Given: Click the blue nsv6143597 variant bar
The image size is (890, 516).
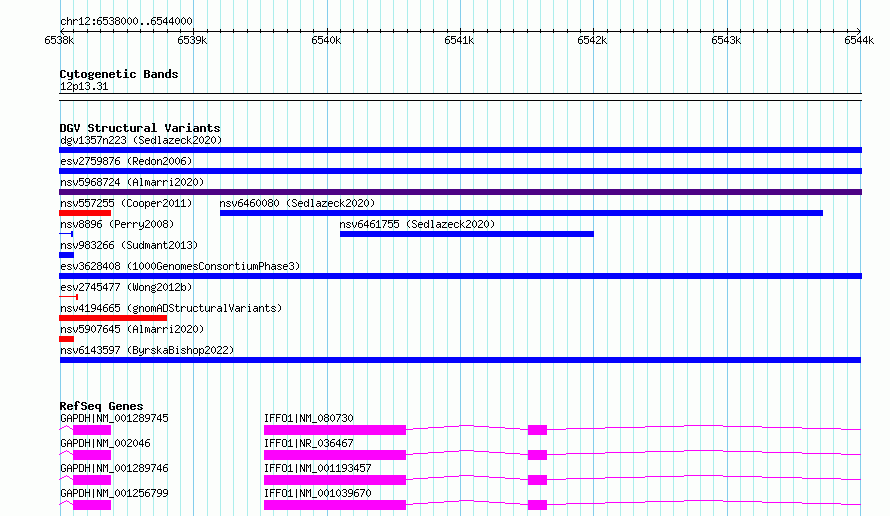Looking at the screenshot, I should click(x=460, y=360).
